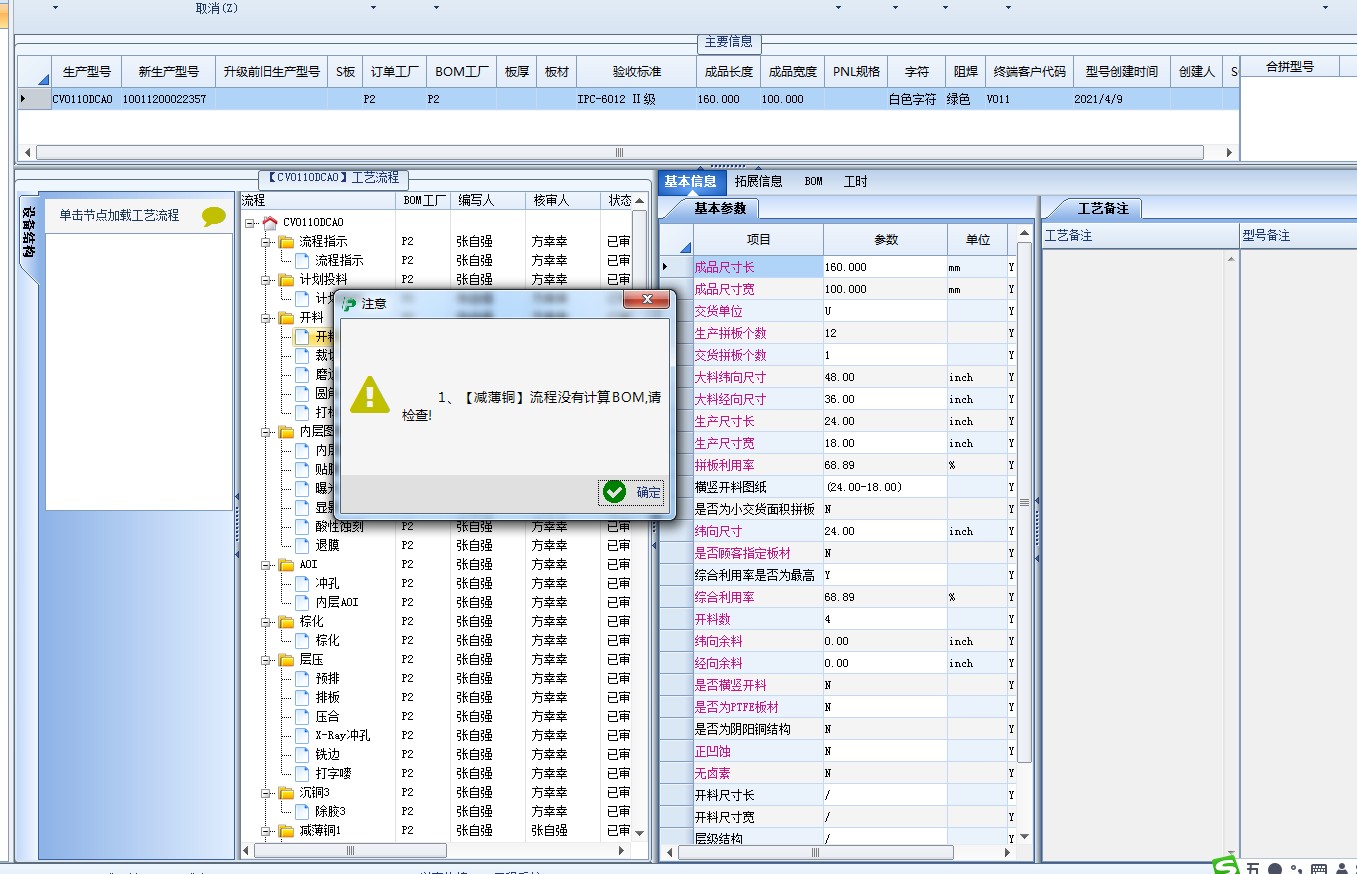Viewport: 1357px width, 874px height.
Task: Click the document icon beside 冲孔
Action: click(x=303, y=583)
